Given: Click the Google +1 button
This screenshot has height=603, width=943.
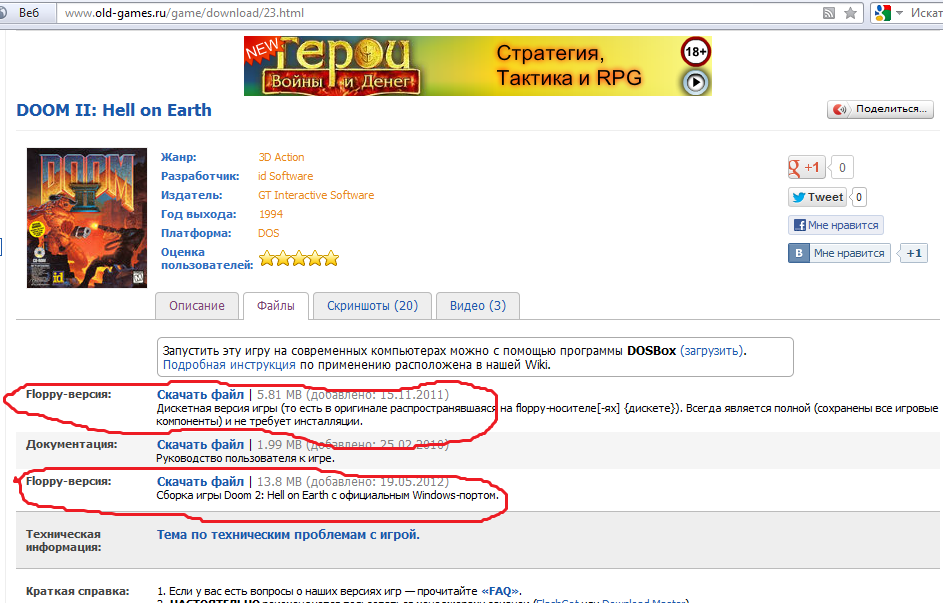Looking at the screenshot, I should tap(806, 168).
